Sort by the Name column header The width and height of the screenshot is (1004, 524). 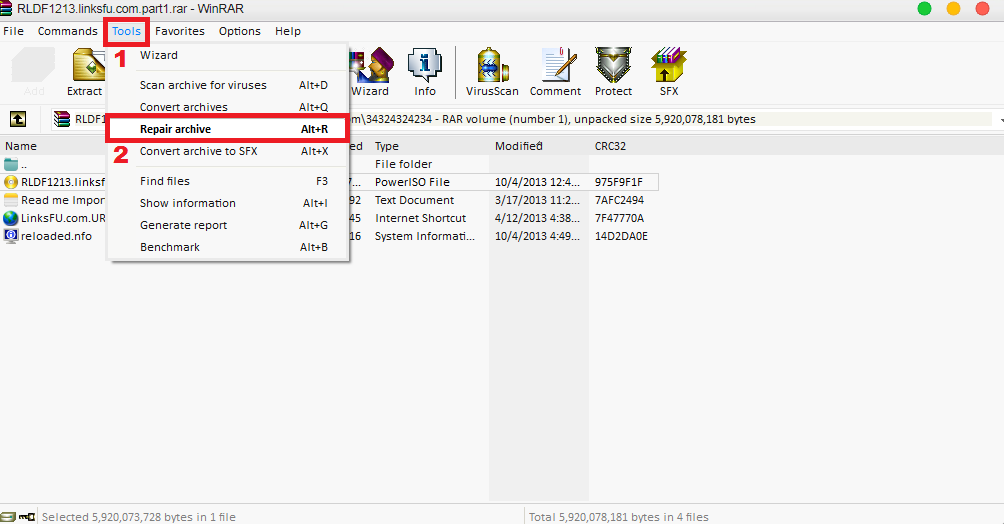pyautogui.click(x=21, y=146)
